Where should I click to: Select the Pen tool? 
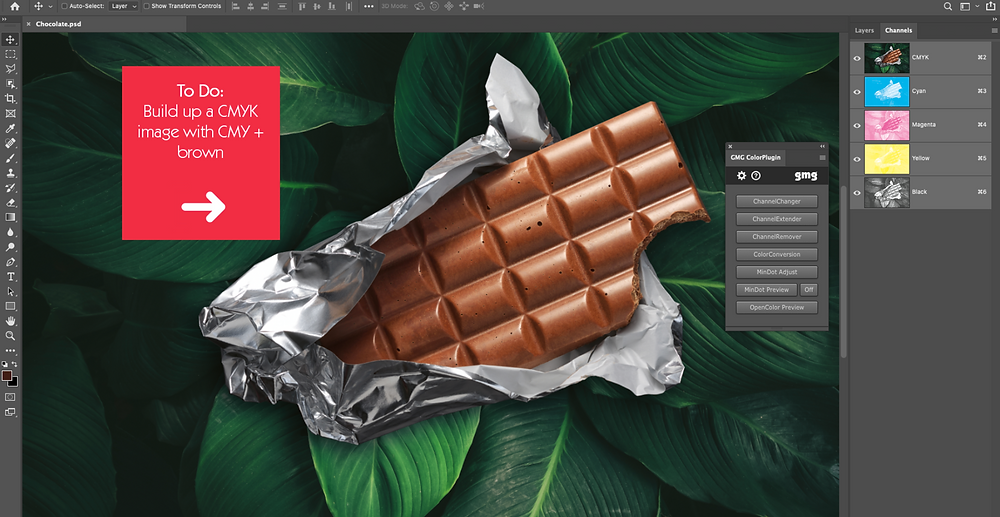point(11,262)
